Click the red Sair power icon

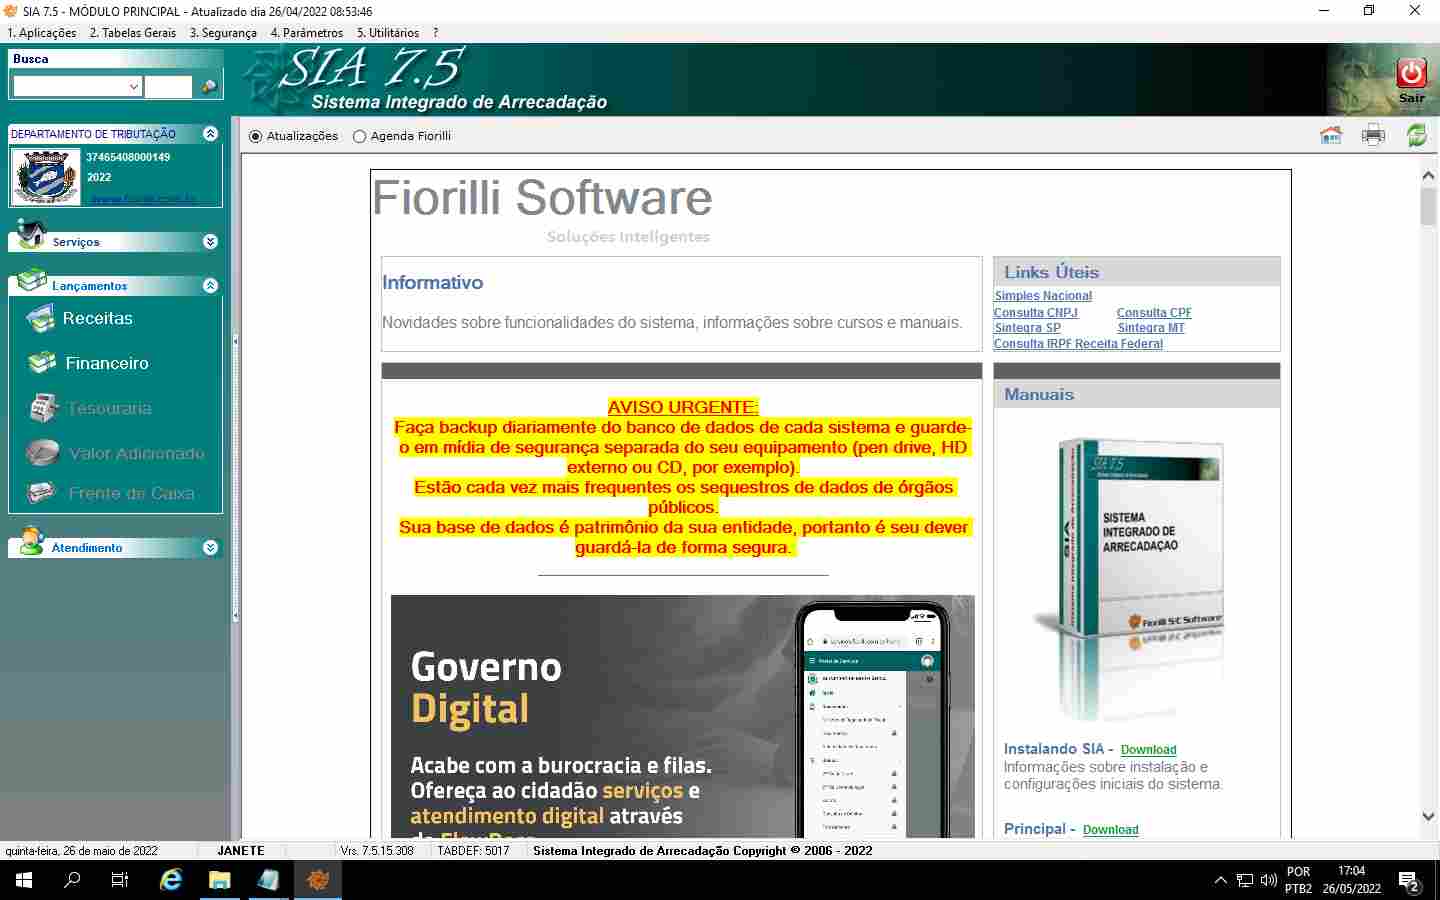(1411, 73)
